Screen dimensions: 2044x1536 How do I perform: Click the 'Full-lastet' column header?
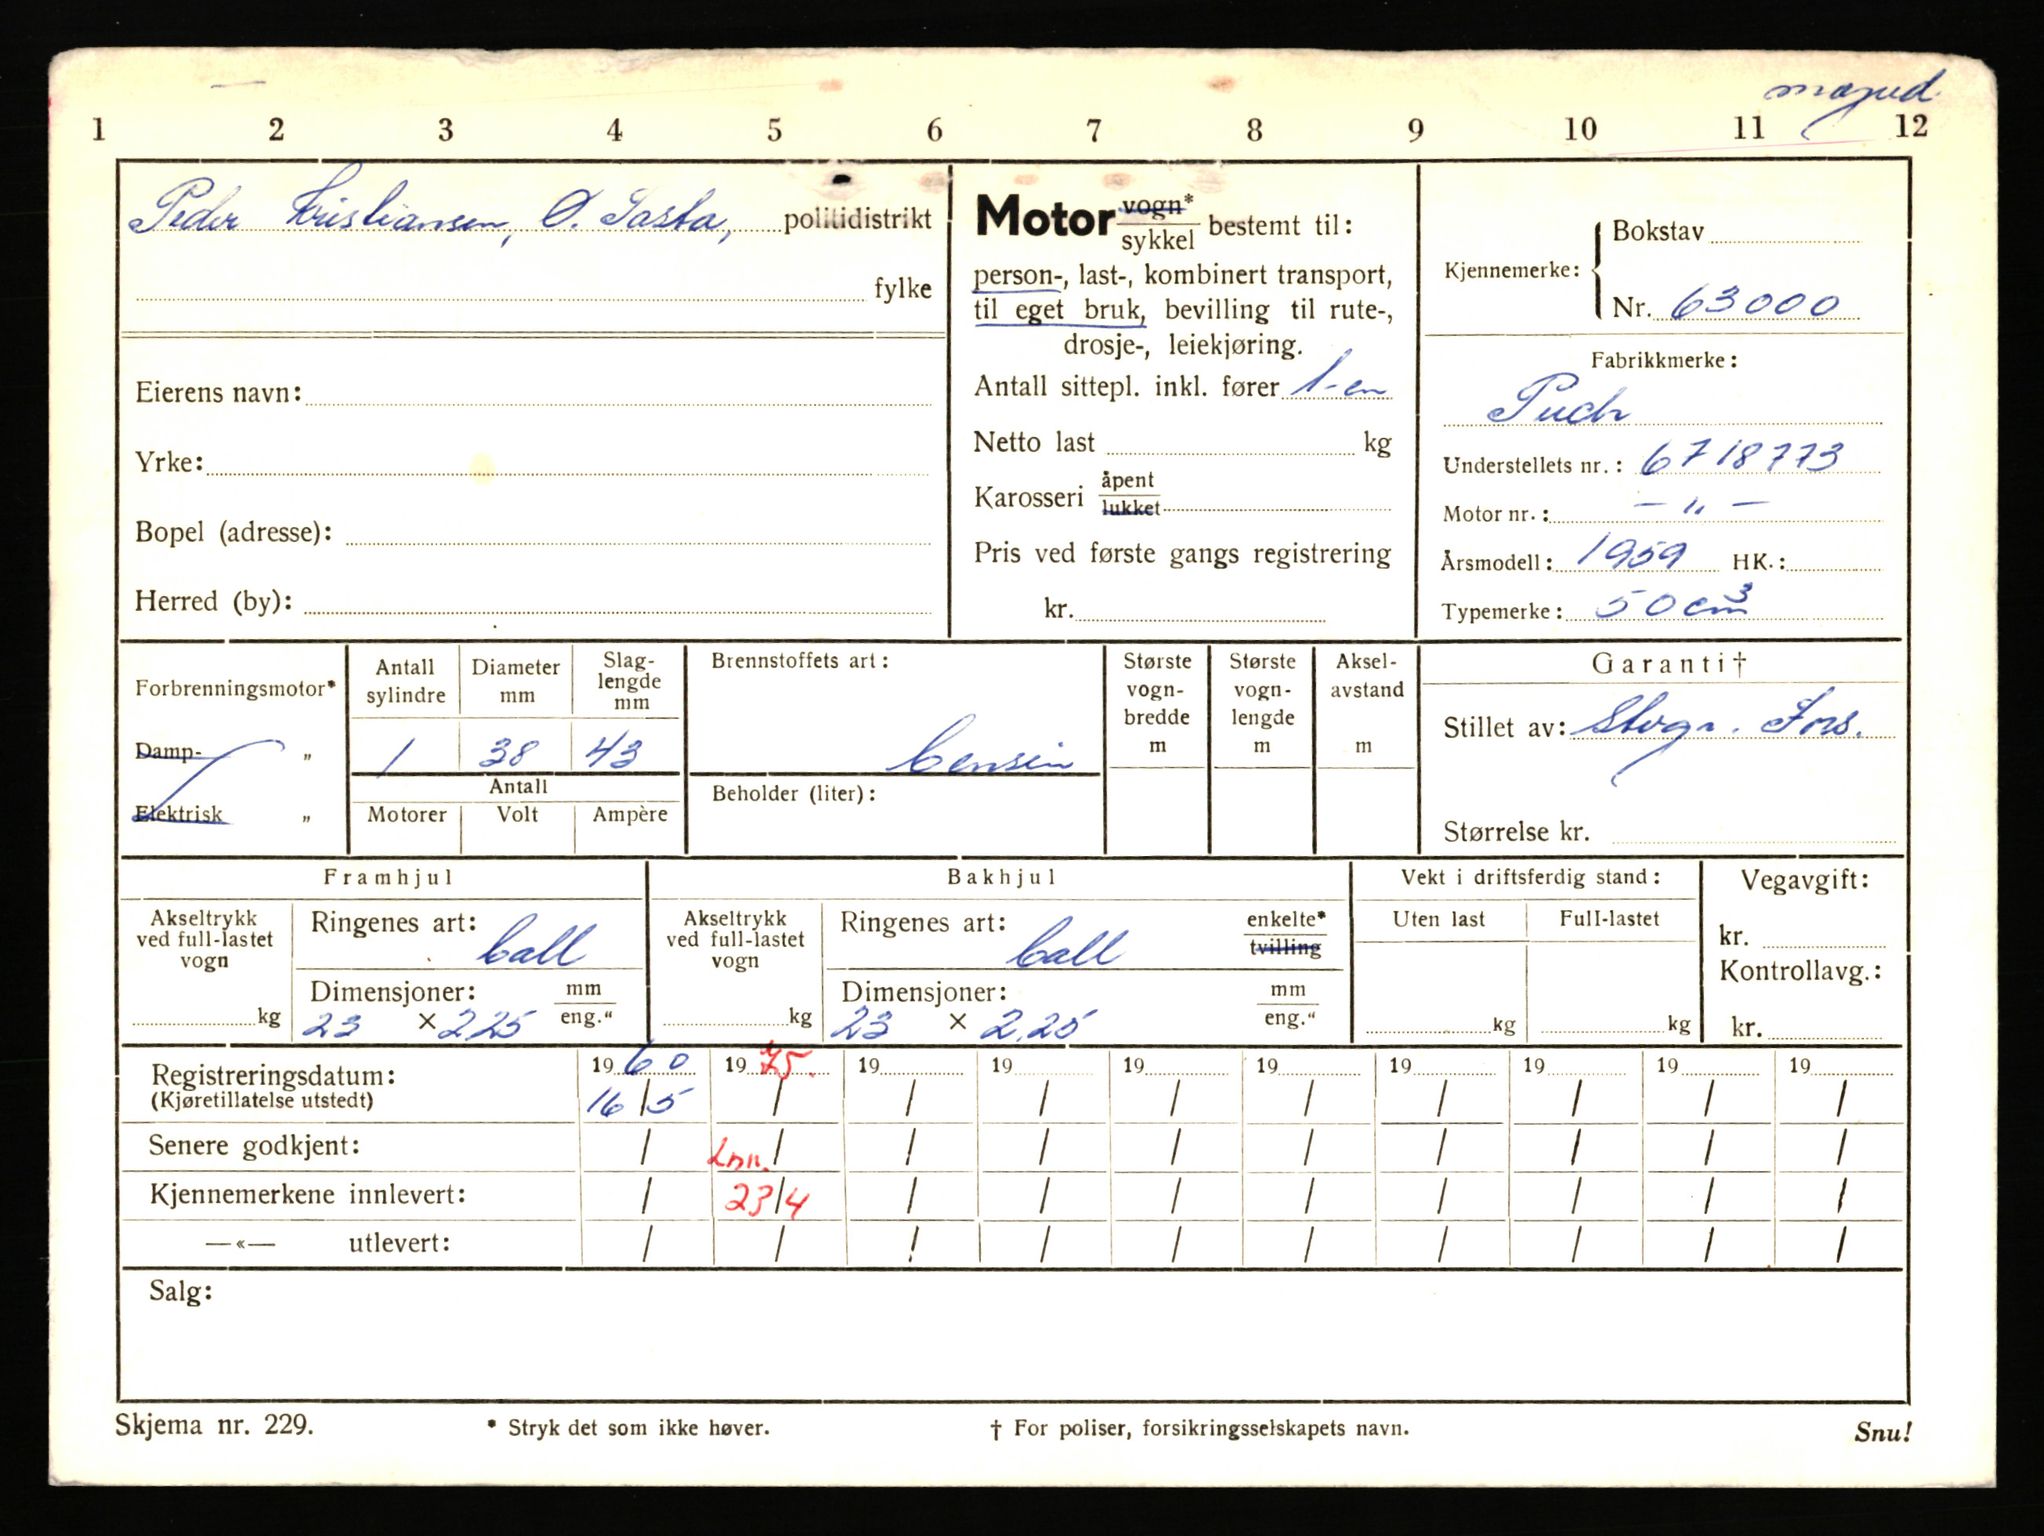[1609, 919]
